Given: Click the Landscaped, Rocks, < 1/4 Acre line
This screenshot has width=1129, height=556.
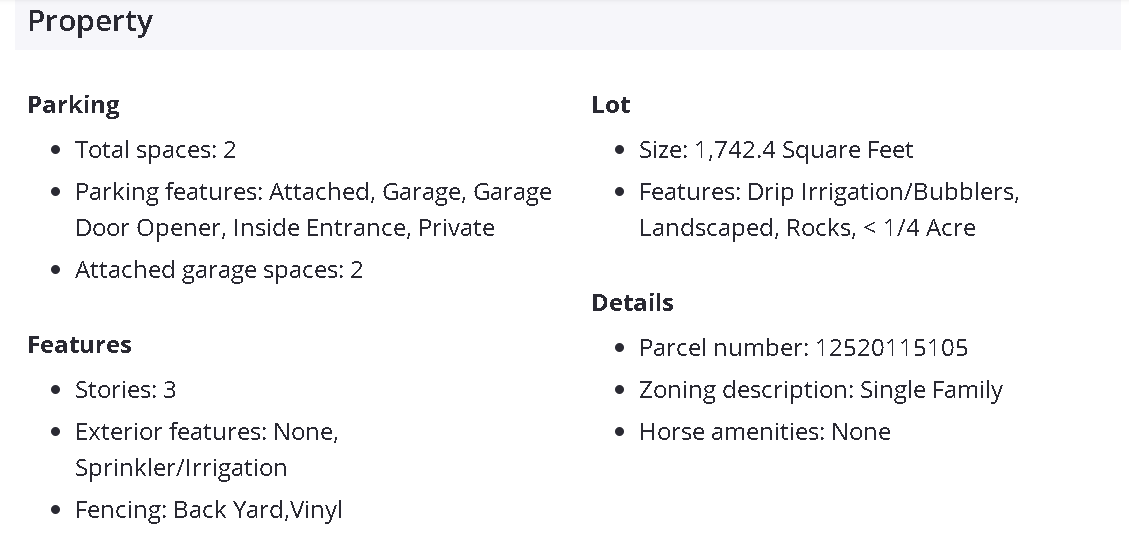Looking at the screenshot, I should (x=807, y=228).
